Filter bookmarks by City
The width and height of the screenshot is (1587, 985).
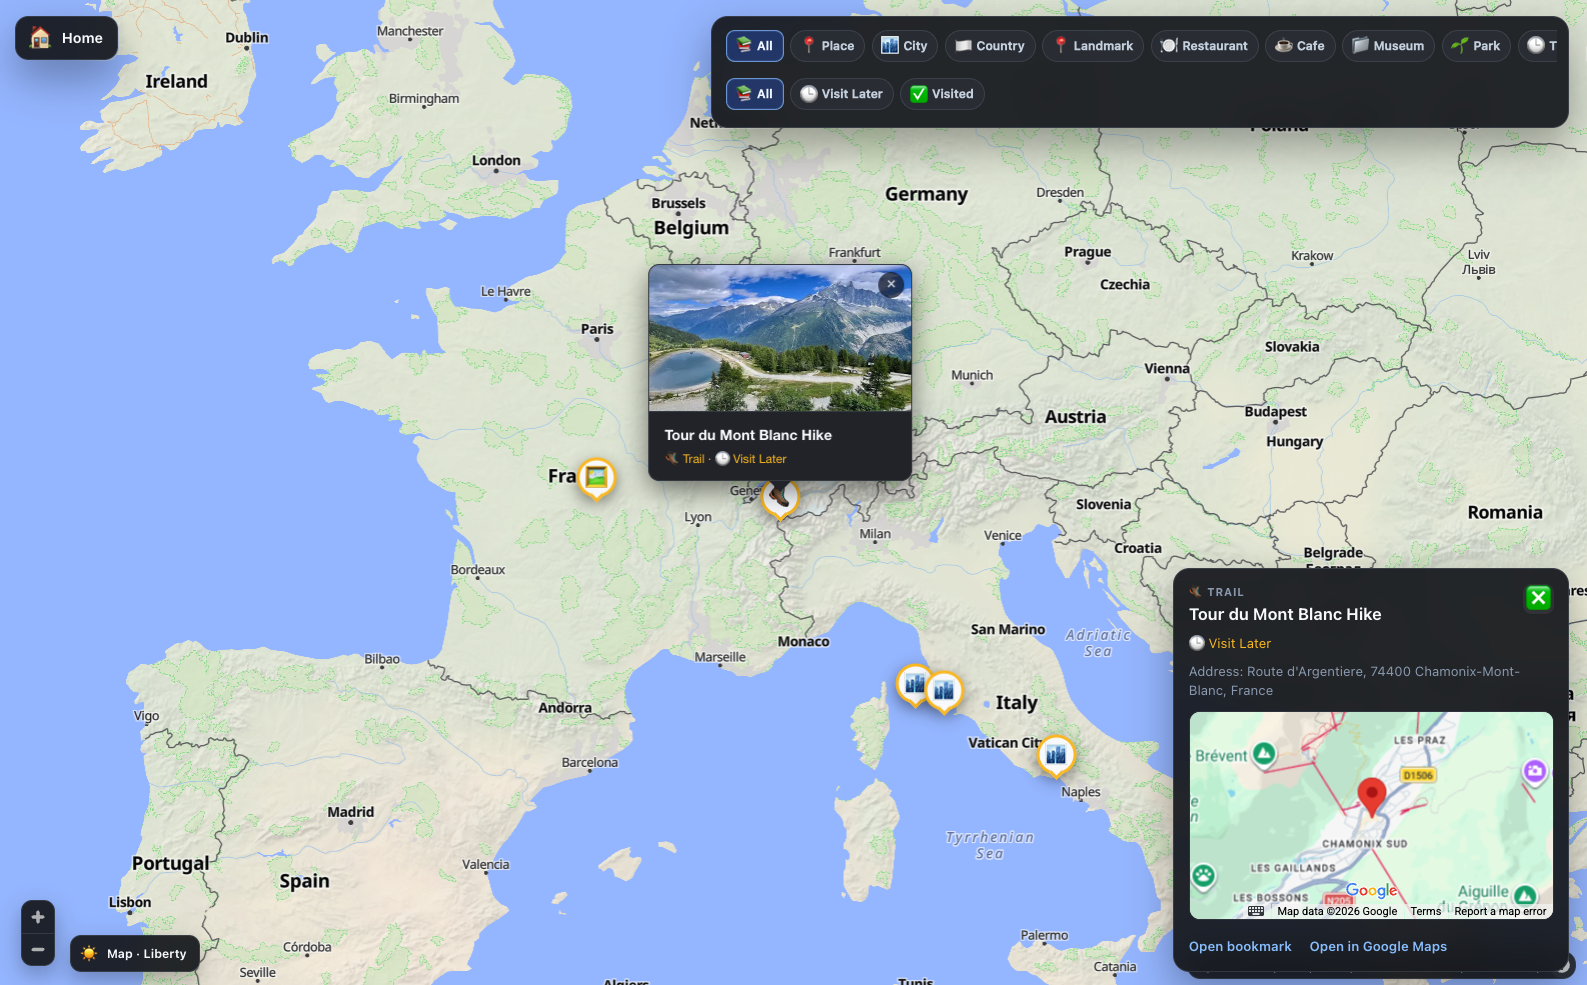click(x=904, y=46)
